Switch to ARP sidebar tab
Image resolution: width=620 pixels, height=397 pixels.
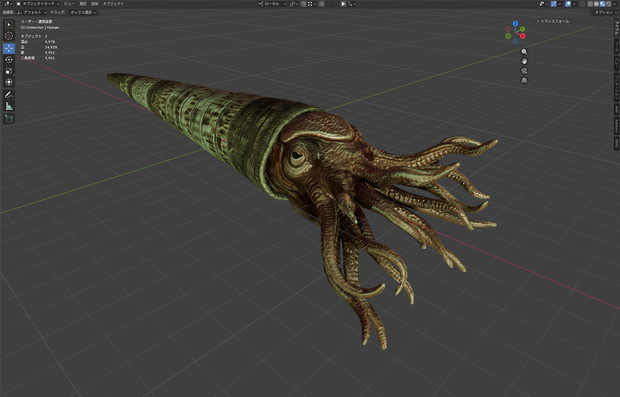(616, 109)
